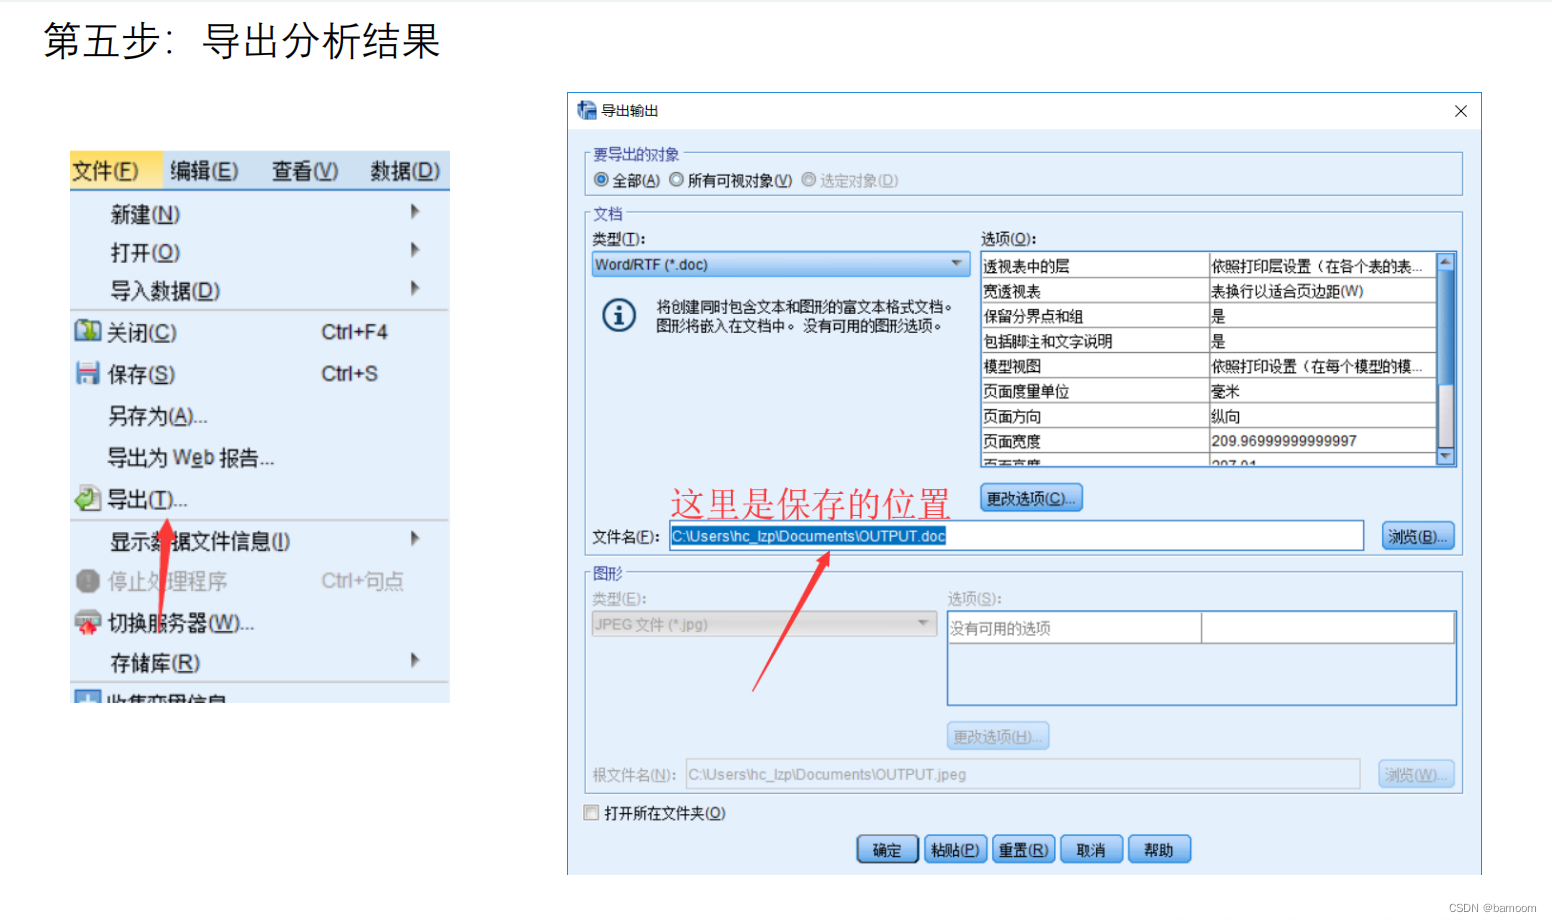Expand the 新建(N) submenu arrow
This screenshot has height=922, width=1552.
[x=415, y=212]
